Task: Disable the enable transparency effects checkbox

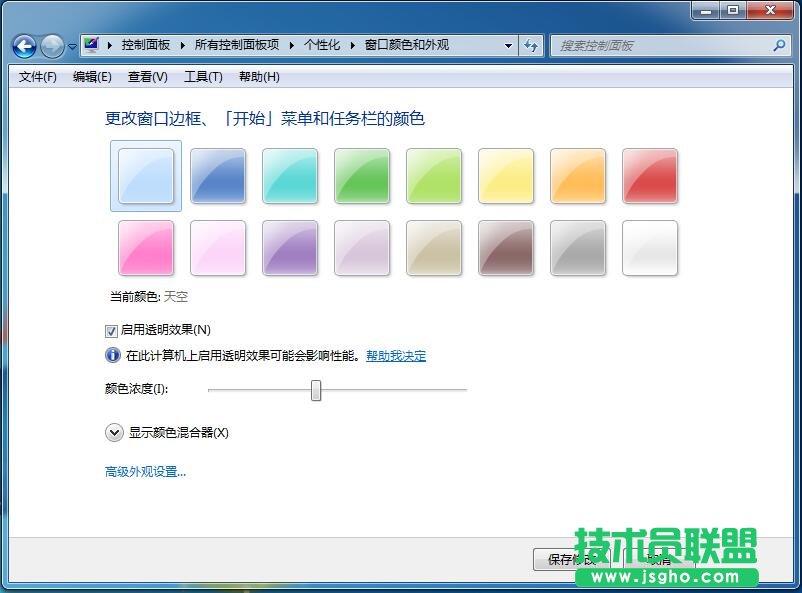Action: (111, 331)
